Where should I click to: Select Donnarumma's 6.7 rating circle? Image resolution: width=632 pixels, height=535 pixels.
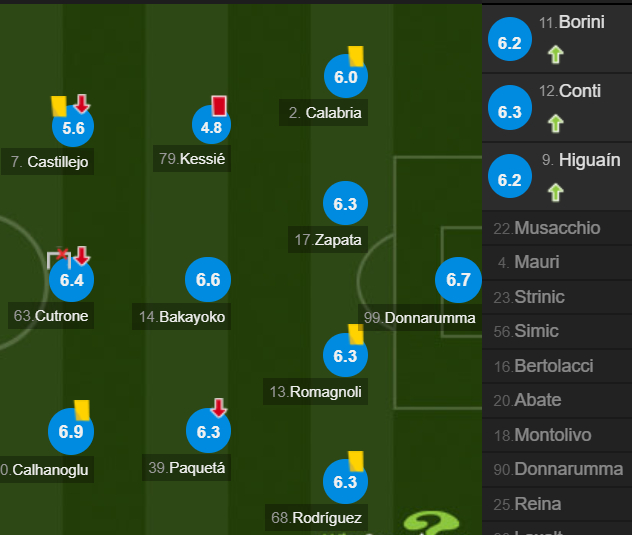pyautogui.click(x=458, y=280)
